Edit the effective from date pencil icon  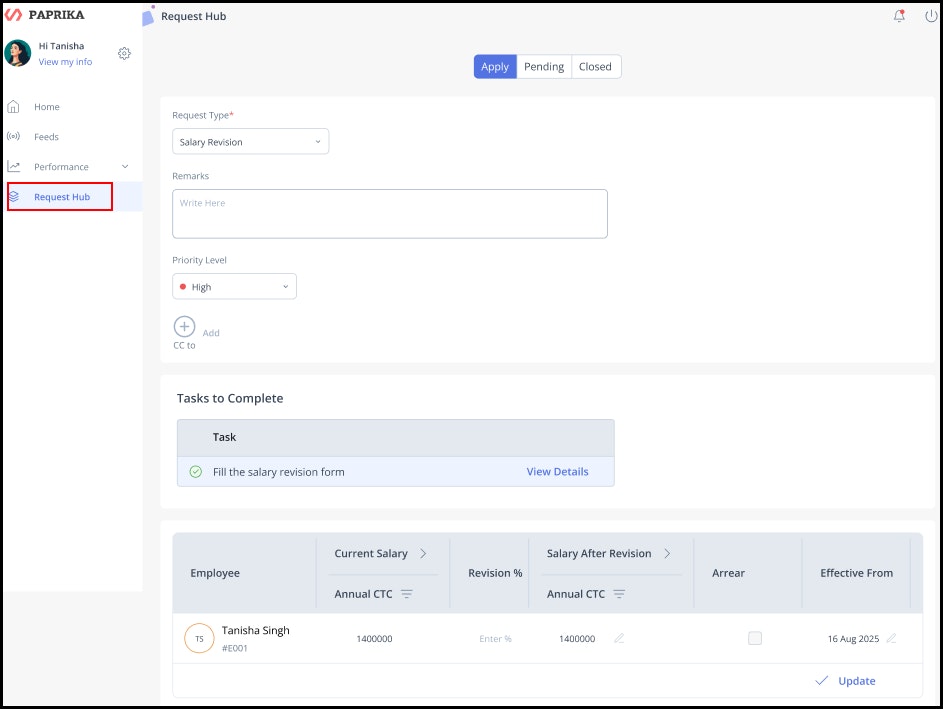[x=891, y=638]
